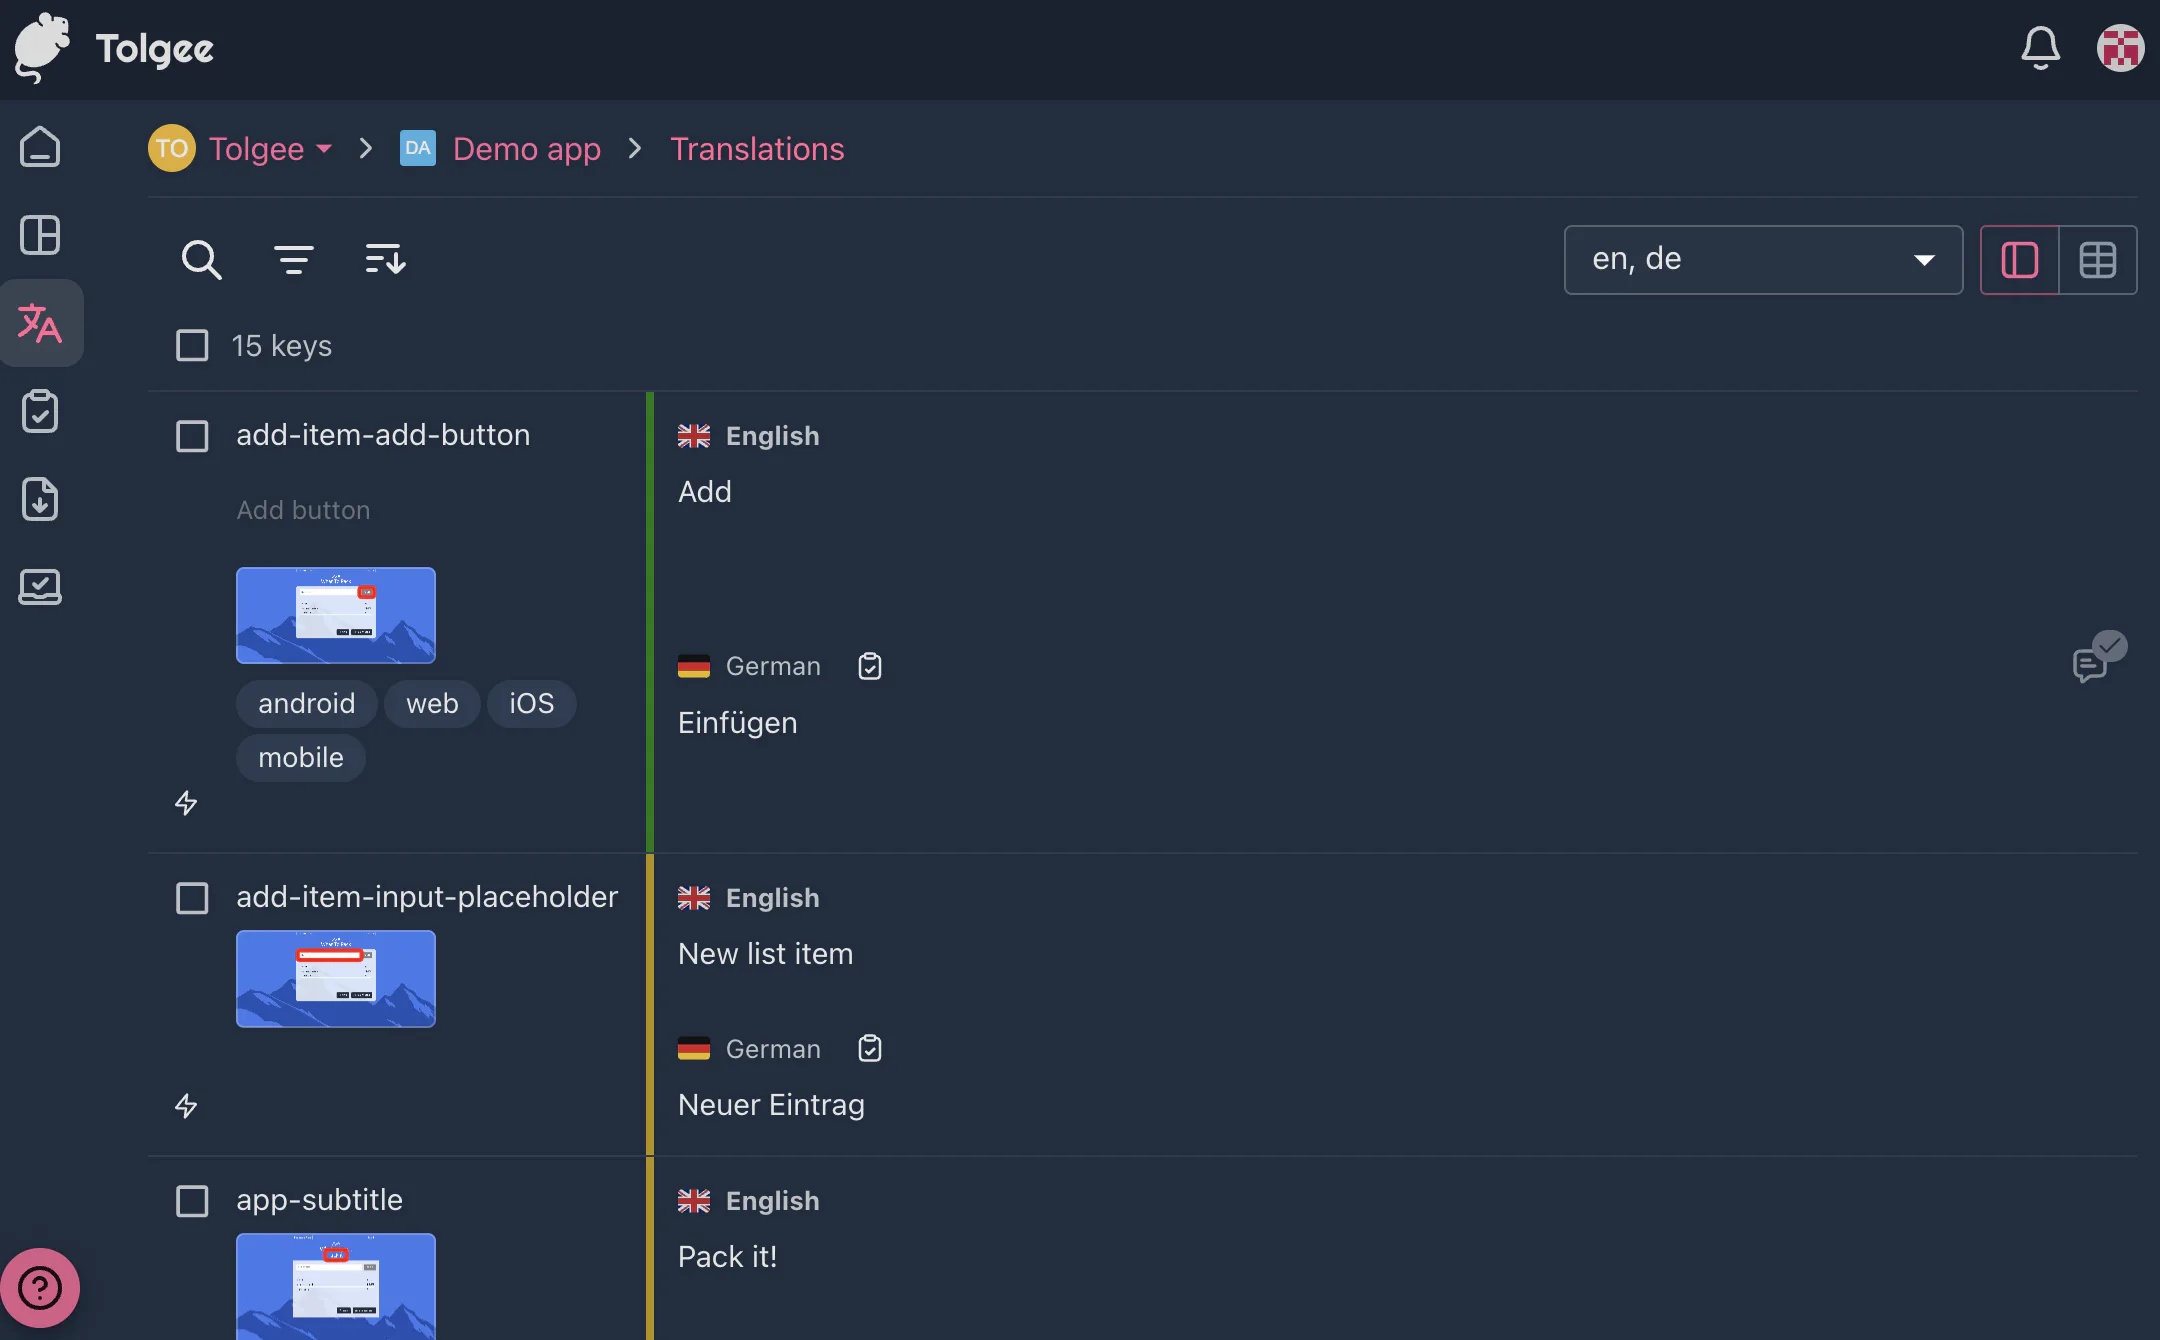
Task: Check the add-item-input-placeholder key
Action: (192, 898)
